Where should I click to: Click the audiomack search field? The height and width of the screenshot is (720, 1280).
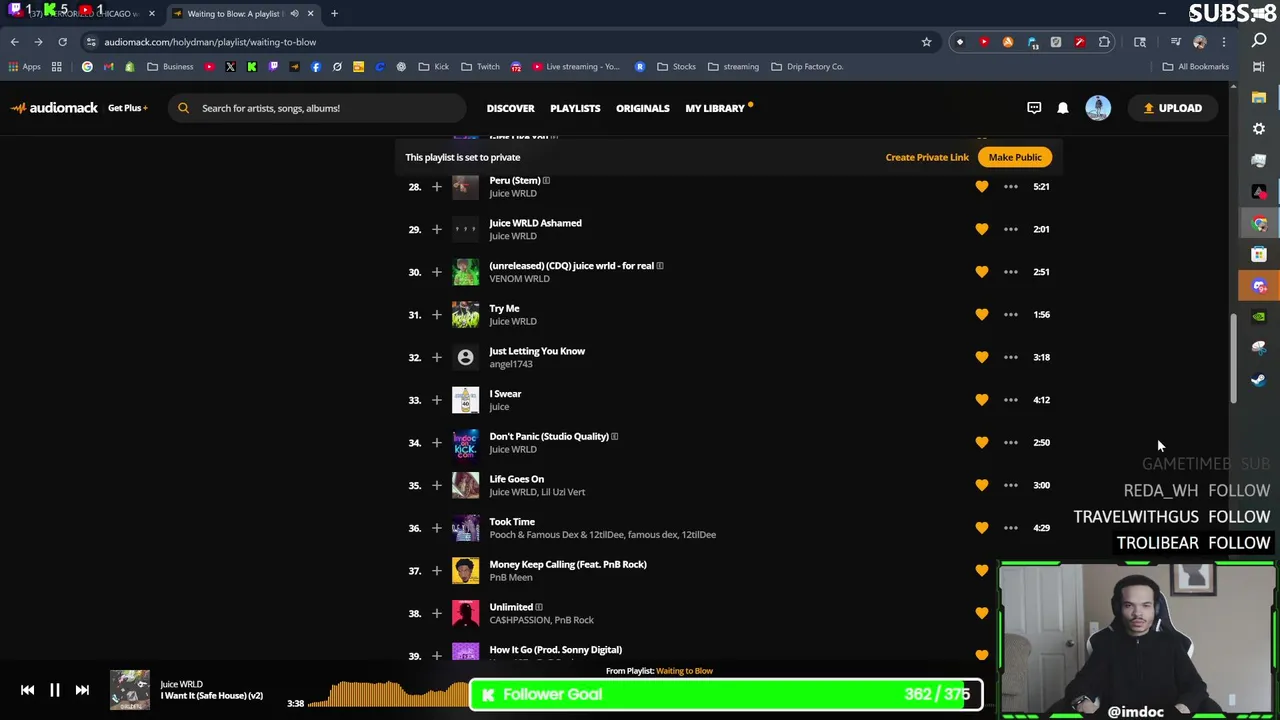(x=316, y=108)
